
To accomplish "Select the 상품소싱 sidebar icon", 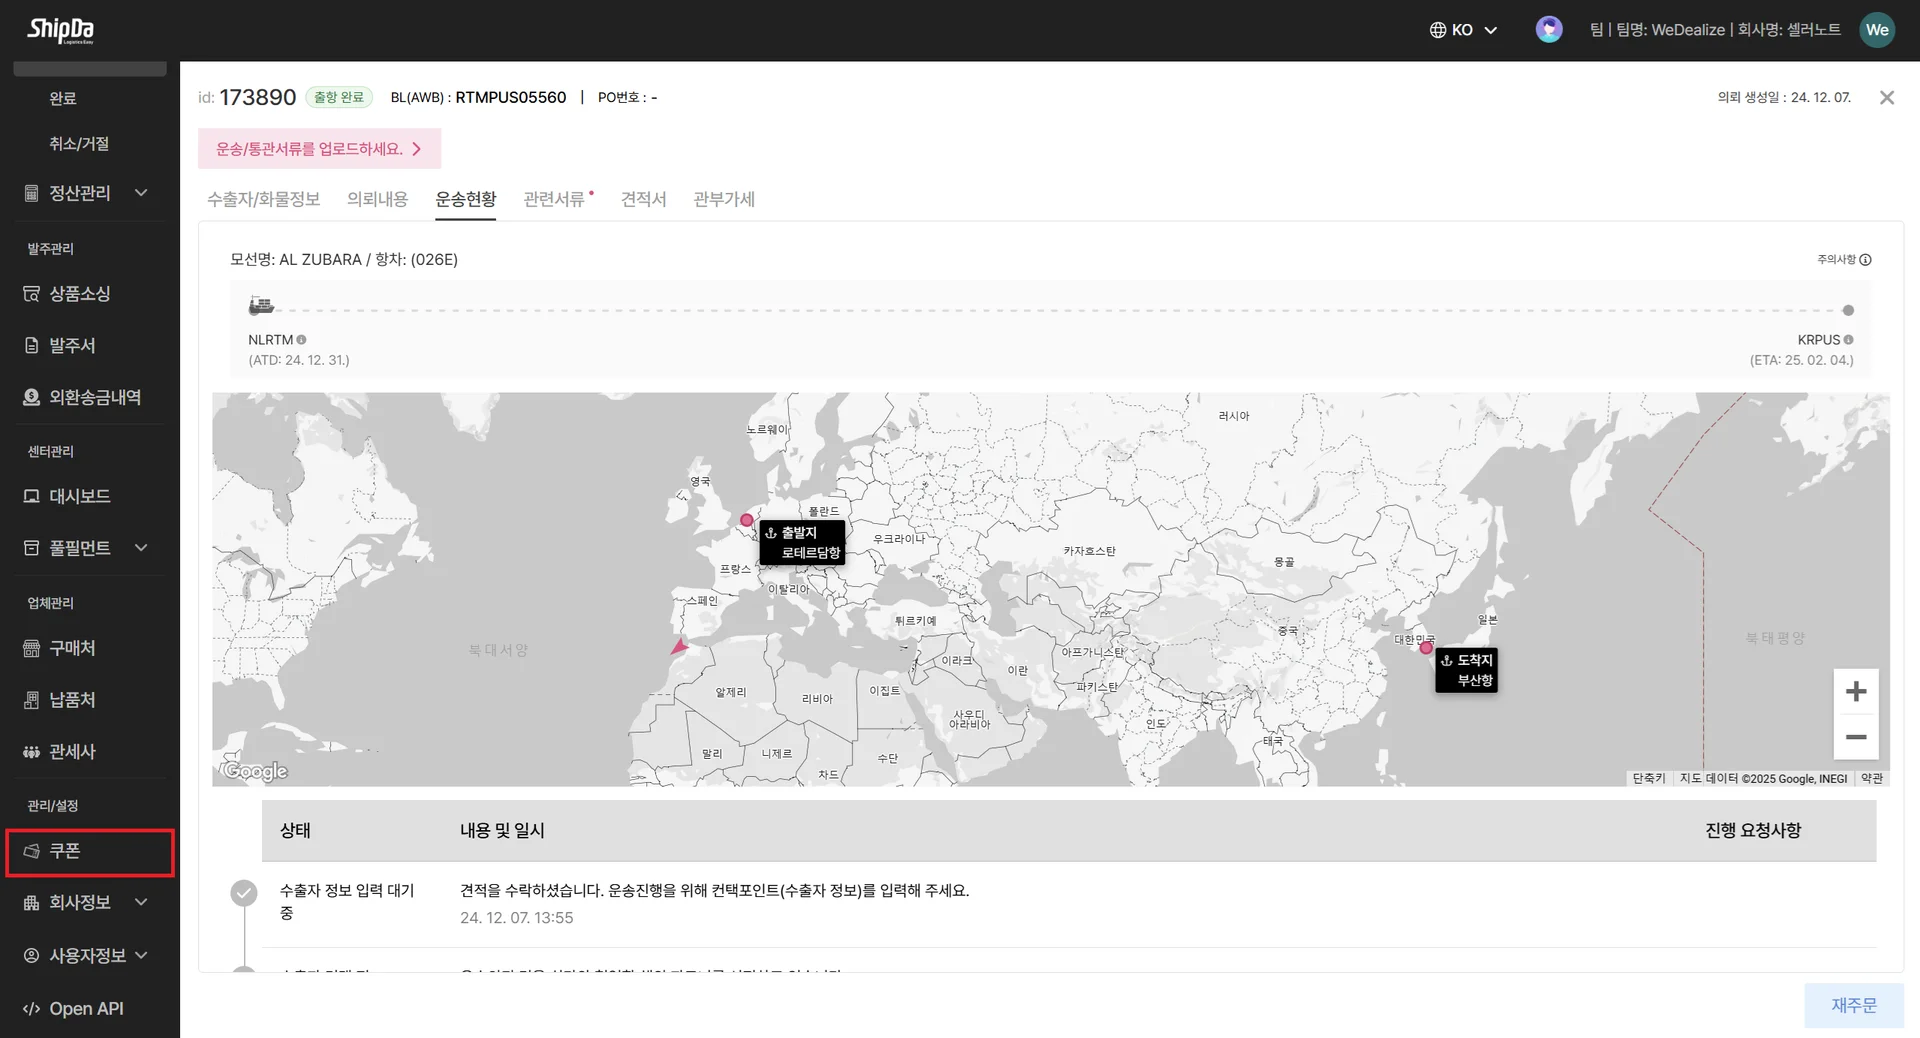I will 30,293.
